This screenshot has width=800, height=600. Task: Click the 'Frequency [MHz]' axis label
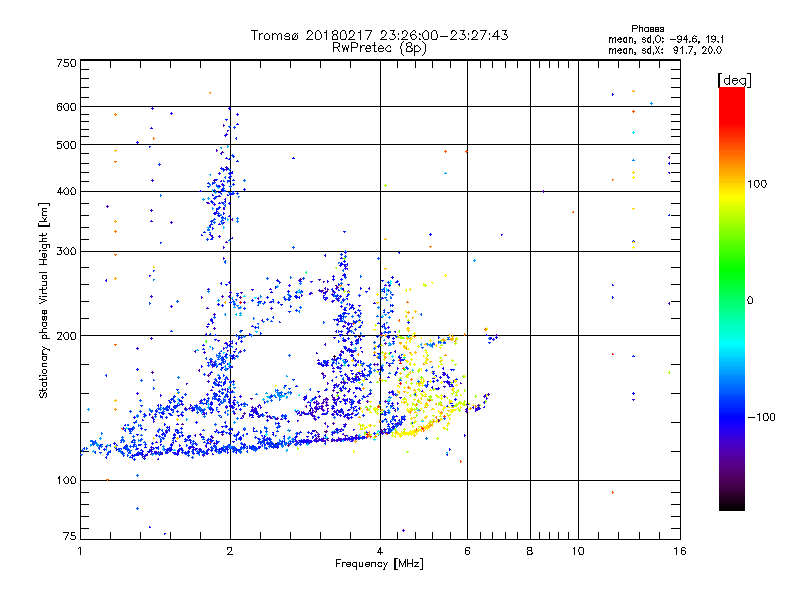[379, 564]
